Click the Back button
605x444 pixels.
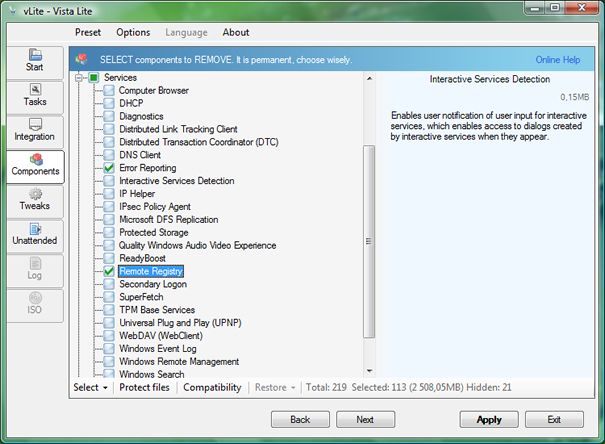[300, 419]
